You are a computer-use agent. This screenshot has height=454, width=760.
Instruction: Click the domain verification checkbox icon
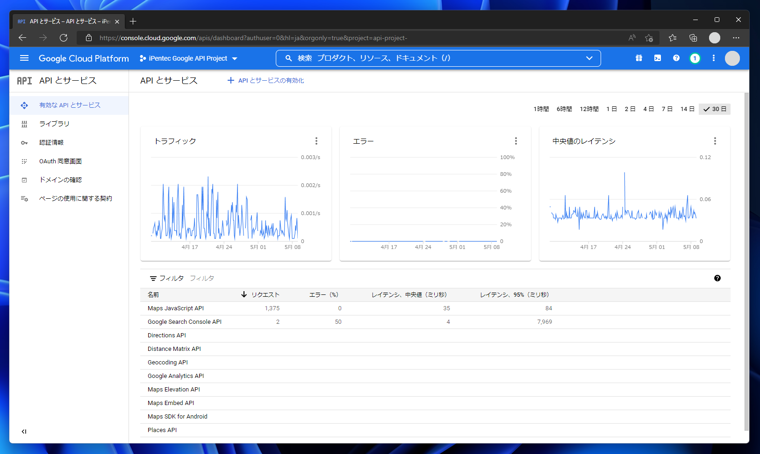click(24, 180)
